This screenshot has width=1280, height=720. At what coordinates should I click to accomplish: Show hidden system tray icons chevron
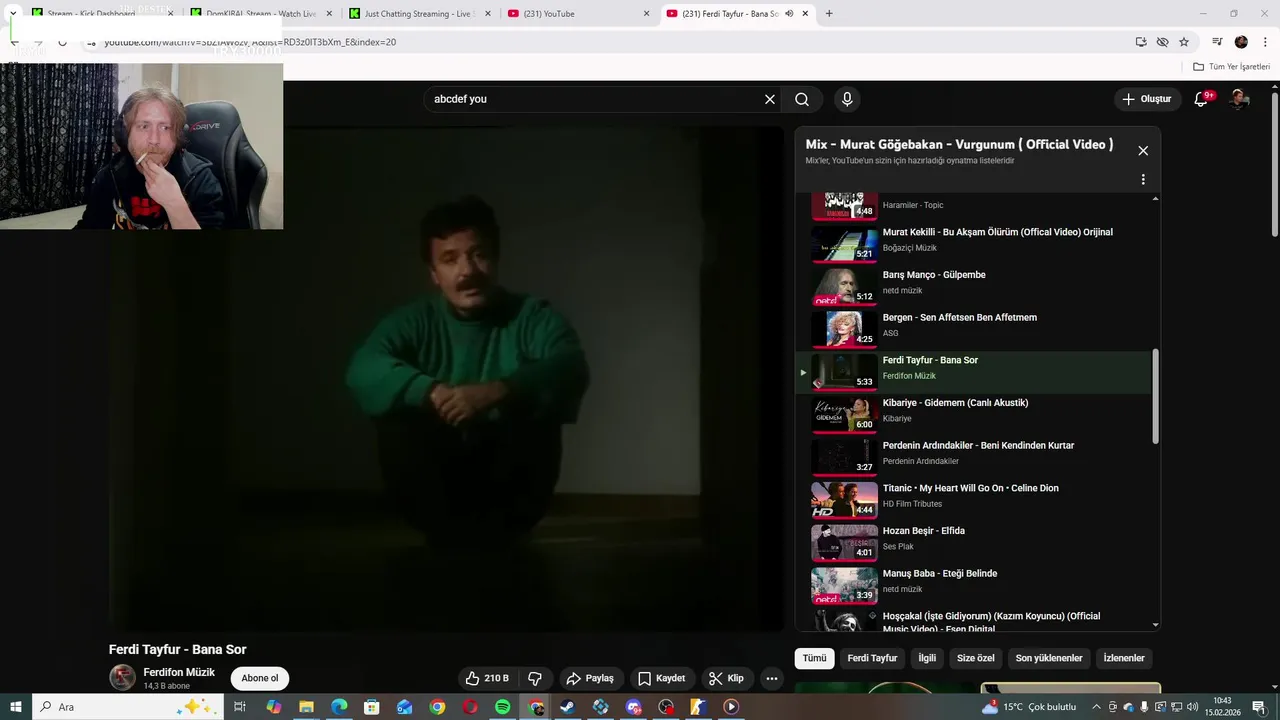[x=1096, y=707]
